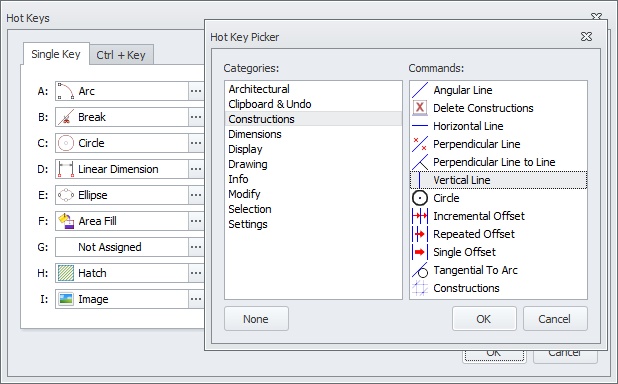Image resolution: width=618 pixels, height=384 pixels.
Task: Select the Dimensions category
Action: coord(313,134)
